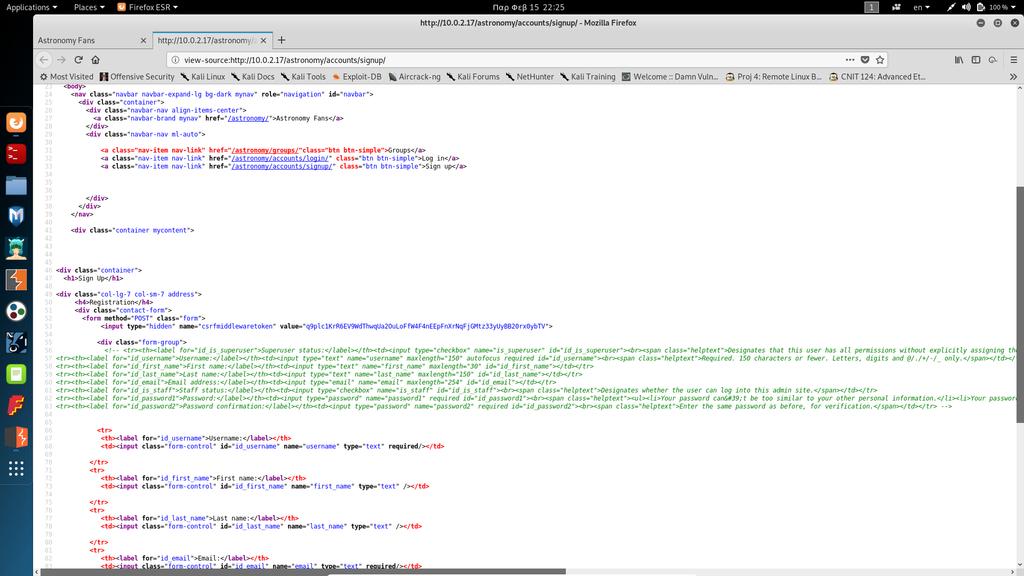
Task: Open the Exploit-DB bookmark
Action: pyautogui.click(x=357, y=76)
